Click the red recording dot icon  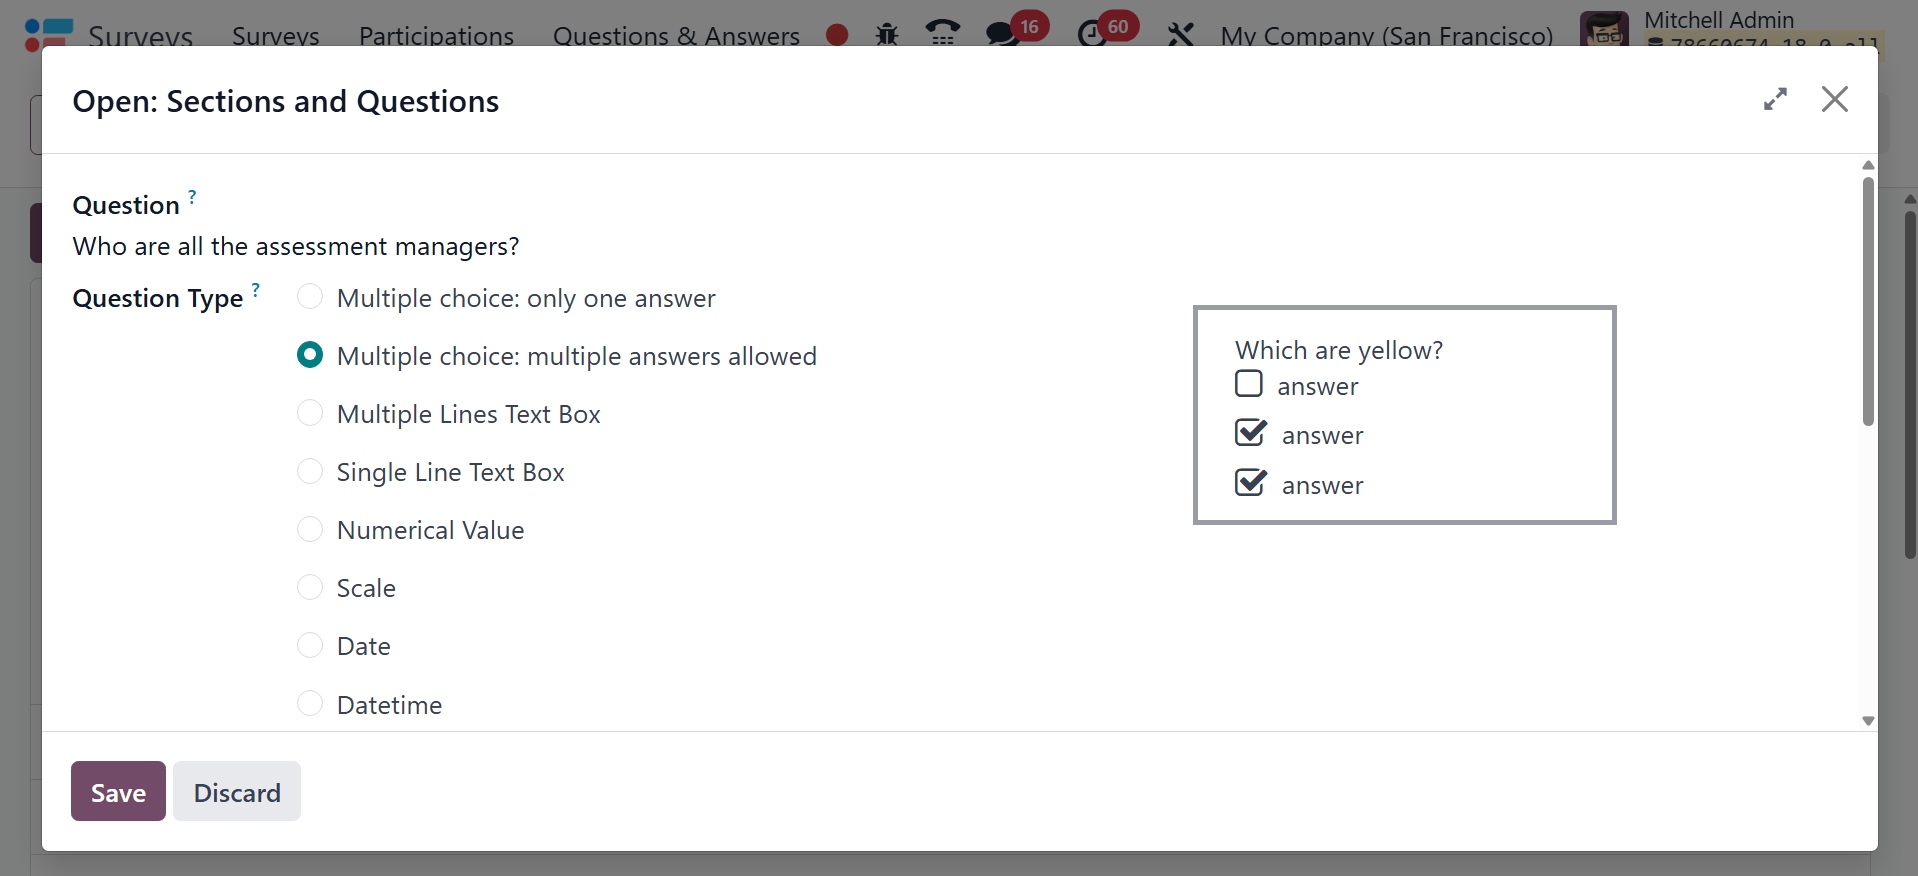coord(837,35)
